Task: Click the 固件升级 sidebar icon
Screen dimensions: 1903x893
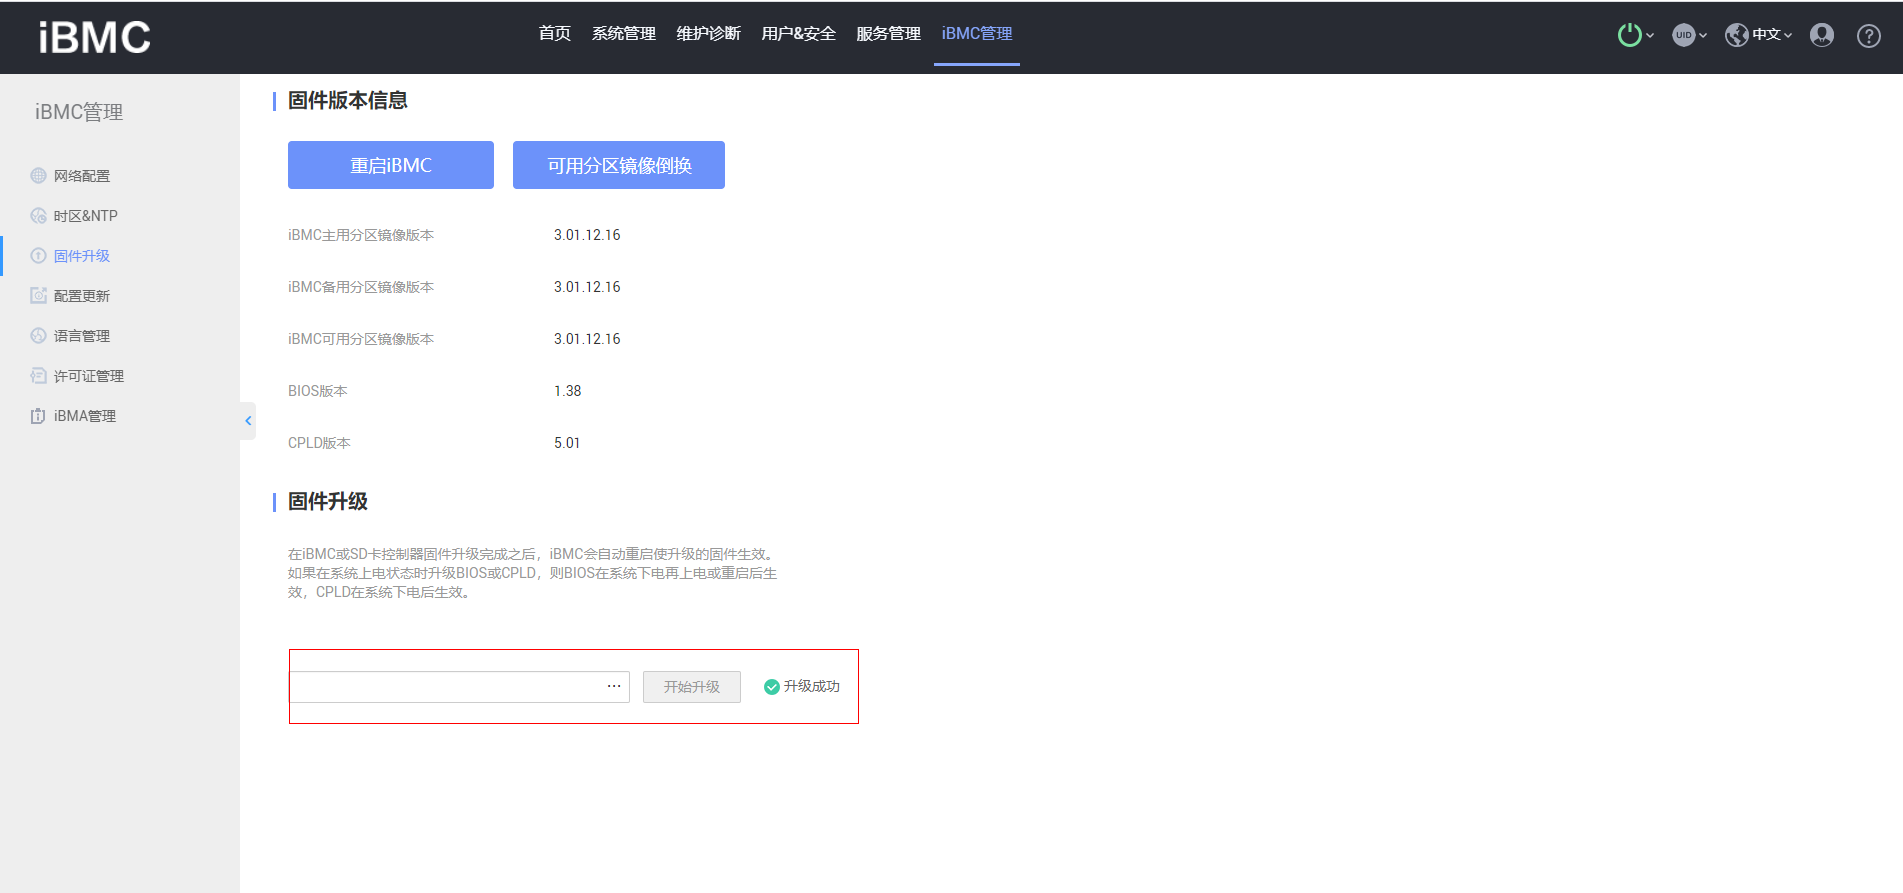Action: click(x=38, y=256)
